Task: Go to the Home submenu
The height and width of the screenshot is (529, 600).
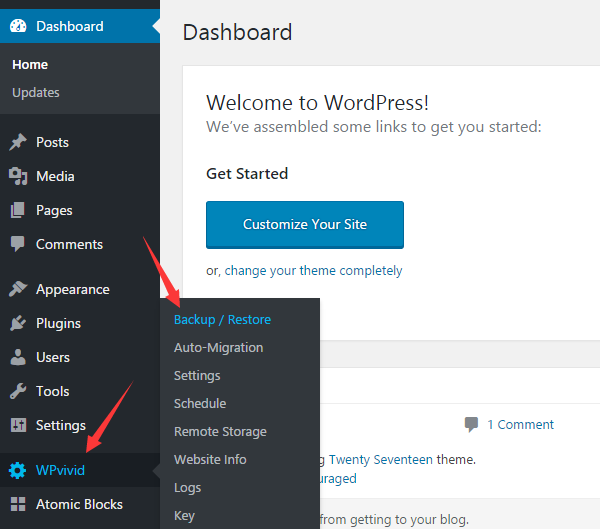Action: tap(30, 65)
